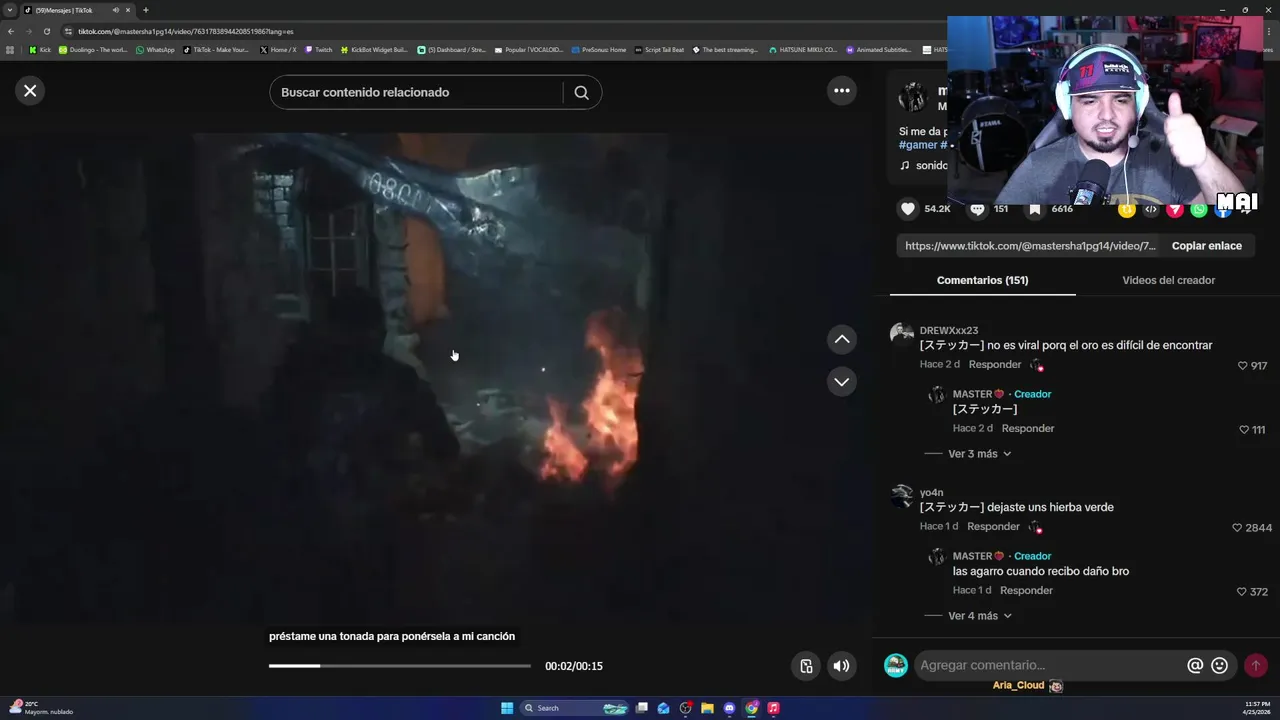Screen dimensions: 1280x720
Task: Reply to the 'las agarro cuando recibo daño' reply
Action: point(1026,590)
